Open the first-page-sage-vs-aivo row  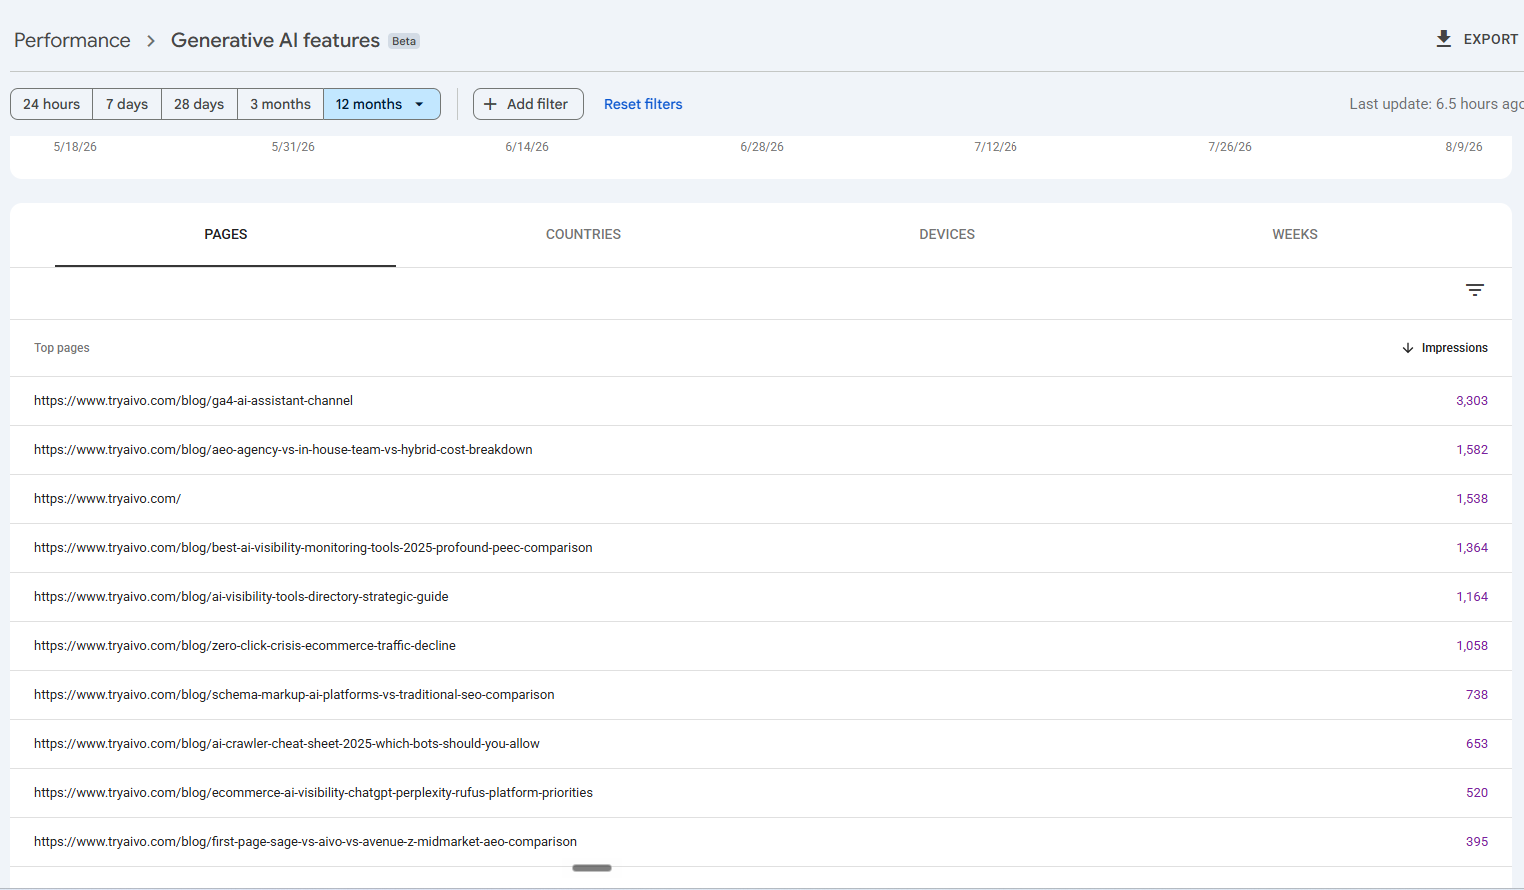[761, 842]
